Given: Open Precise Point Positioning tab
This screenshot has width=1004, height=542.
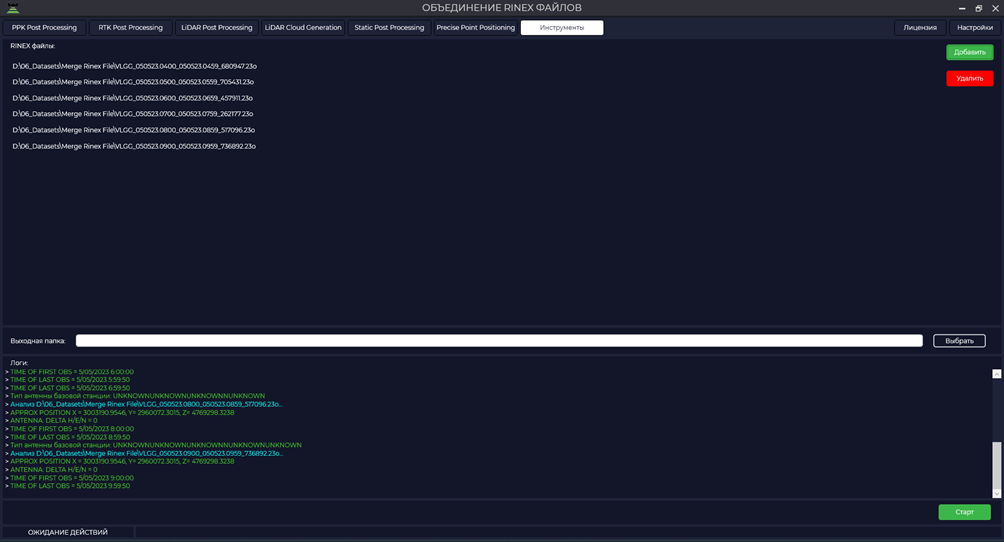Looking at the screenshot, I should point(476,28).
